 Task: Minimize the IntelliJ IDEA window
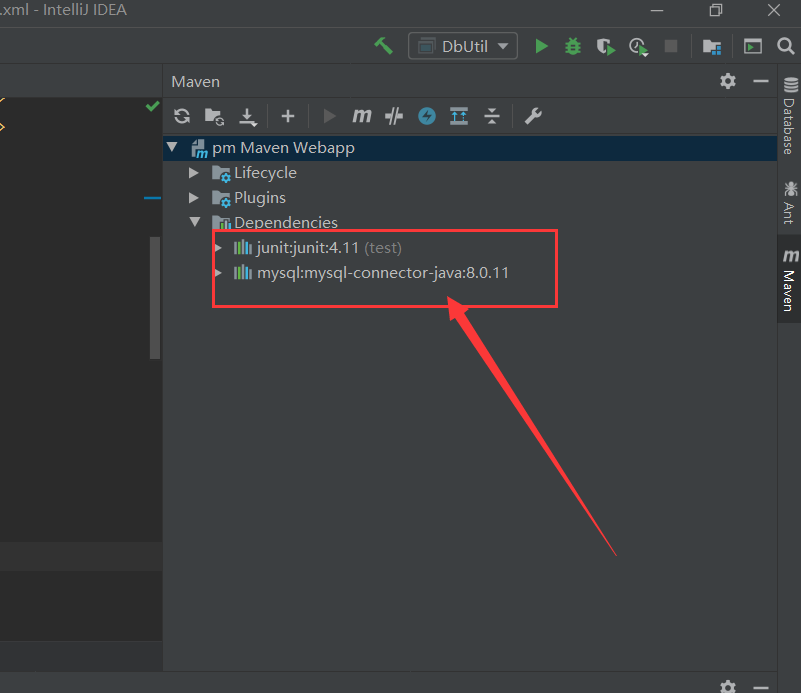[x=657, y=10]
